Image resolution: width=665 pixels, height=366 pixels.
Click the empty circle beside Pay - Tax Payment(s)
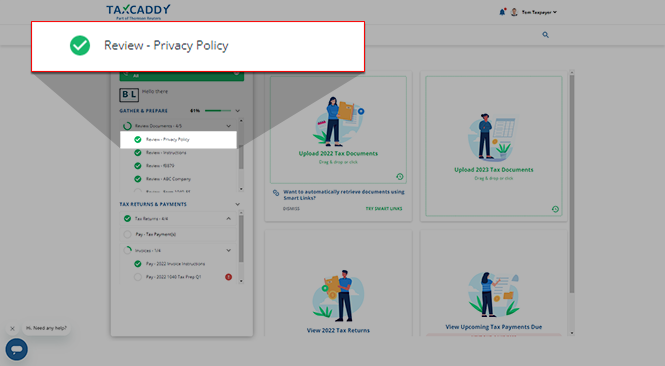coord(127,234)
